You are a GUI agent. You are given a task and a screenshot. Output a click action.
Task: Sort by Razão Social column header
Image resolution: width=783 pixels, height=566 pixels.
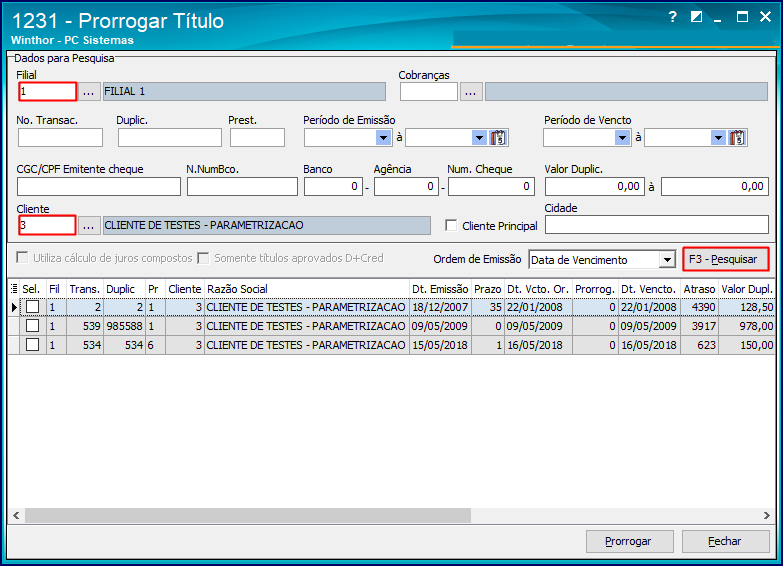pyautogui.click(x=307, y=289)
